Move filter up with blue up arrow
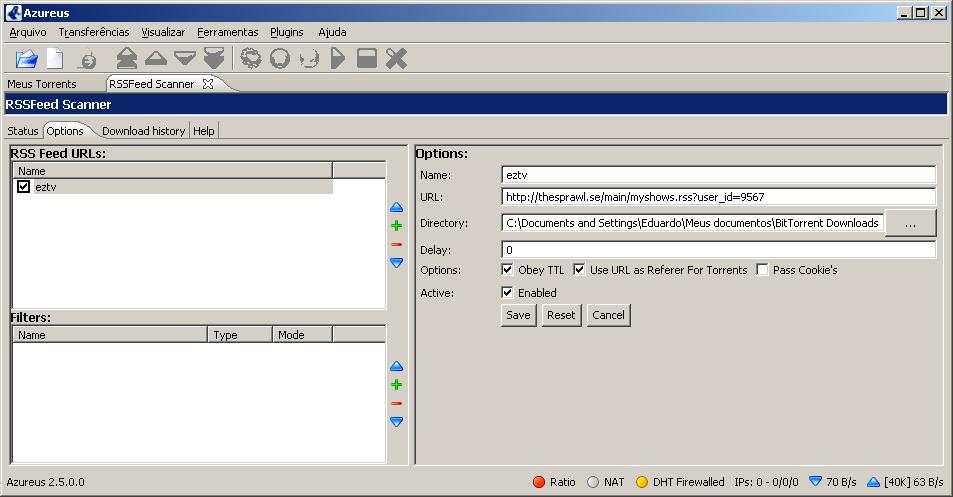This screenshot has height=497, width=953. (396, 366)
